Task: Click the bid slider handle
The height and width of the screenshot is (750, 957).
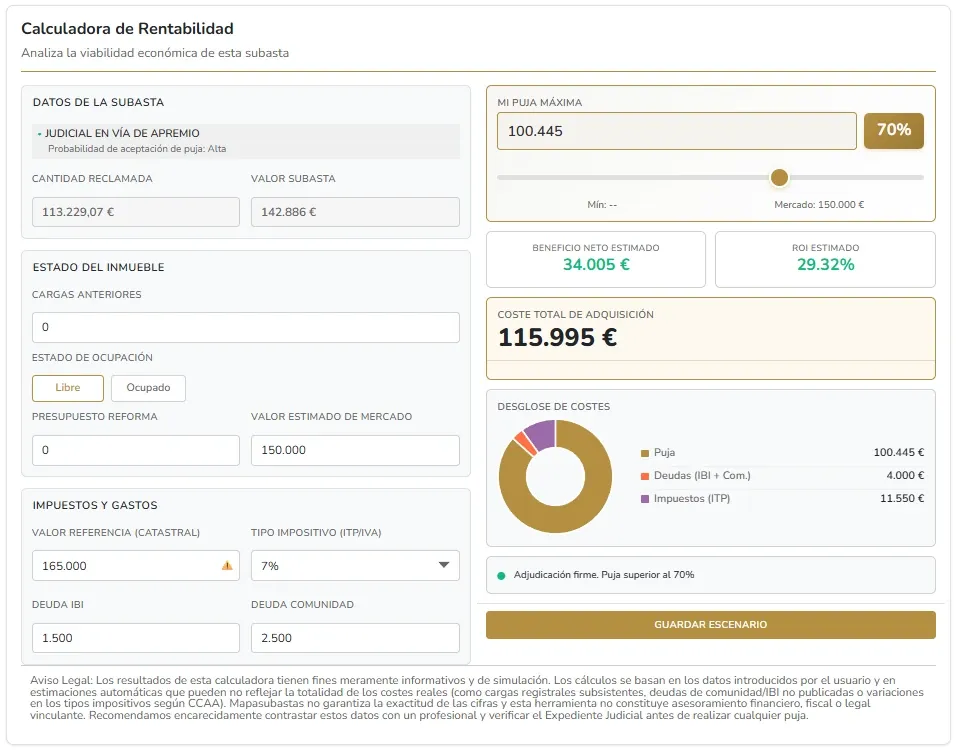Action: point(779,177)
